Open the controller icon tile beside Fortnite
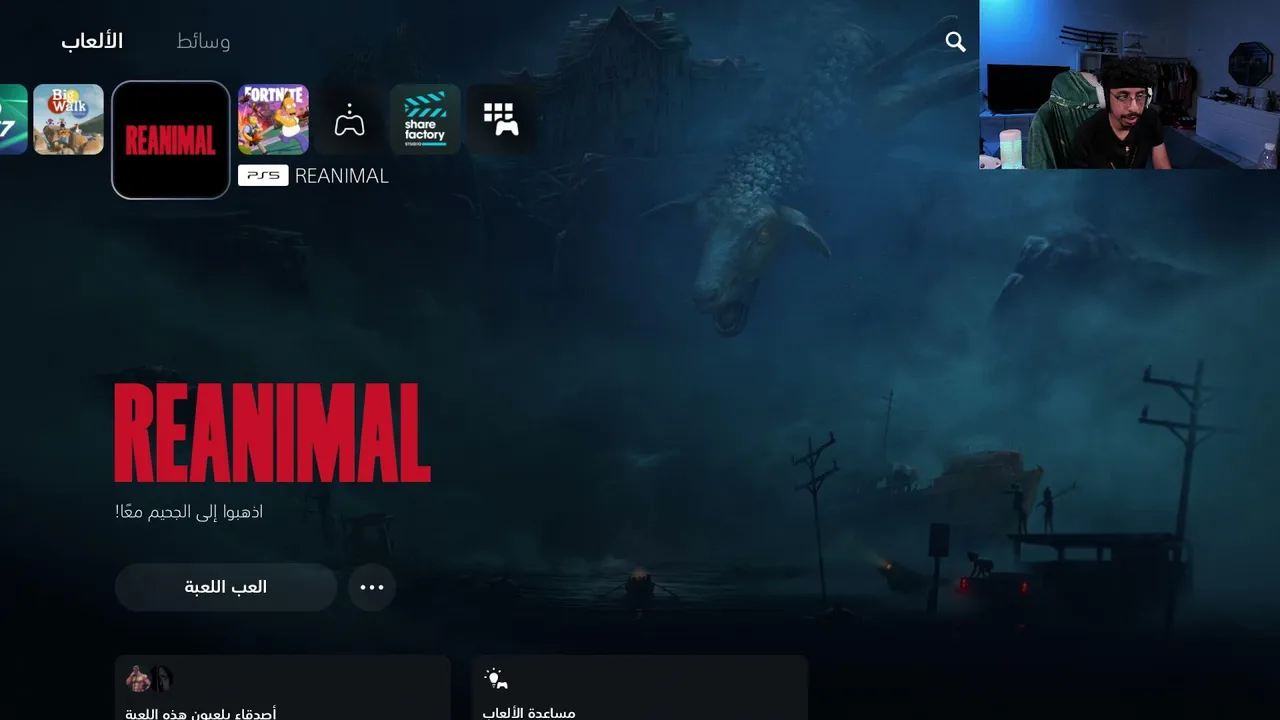Image resolution: width=1280 pixels, height=720 pixels. point(349,119)
